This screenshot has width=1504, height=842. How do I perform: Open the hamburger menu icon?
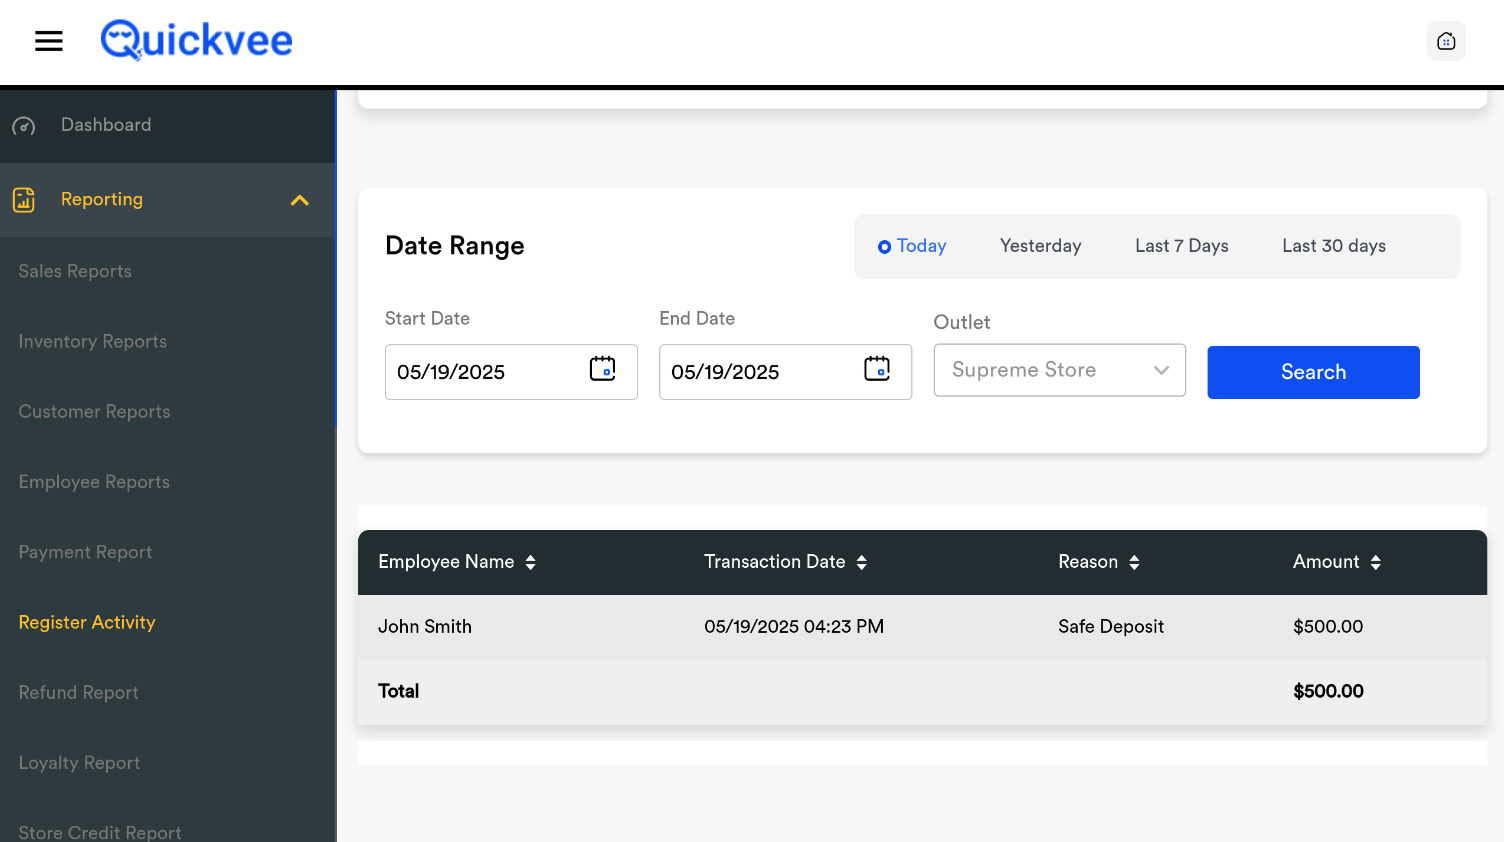click(x=48, y=41)
